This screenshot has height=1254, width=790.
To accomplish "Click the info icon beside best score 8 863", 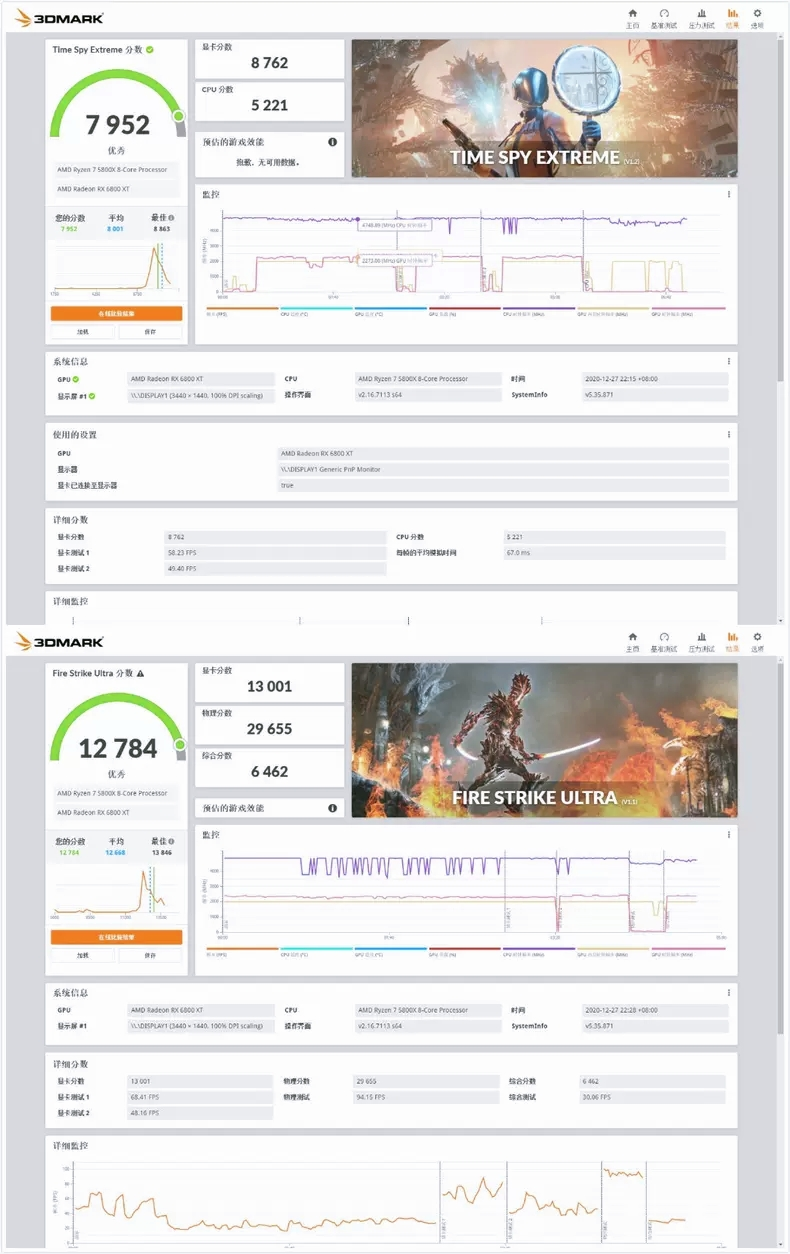I will tap(171, 217).
